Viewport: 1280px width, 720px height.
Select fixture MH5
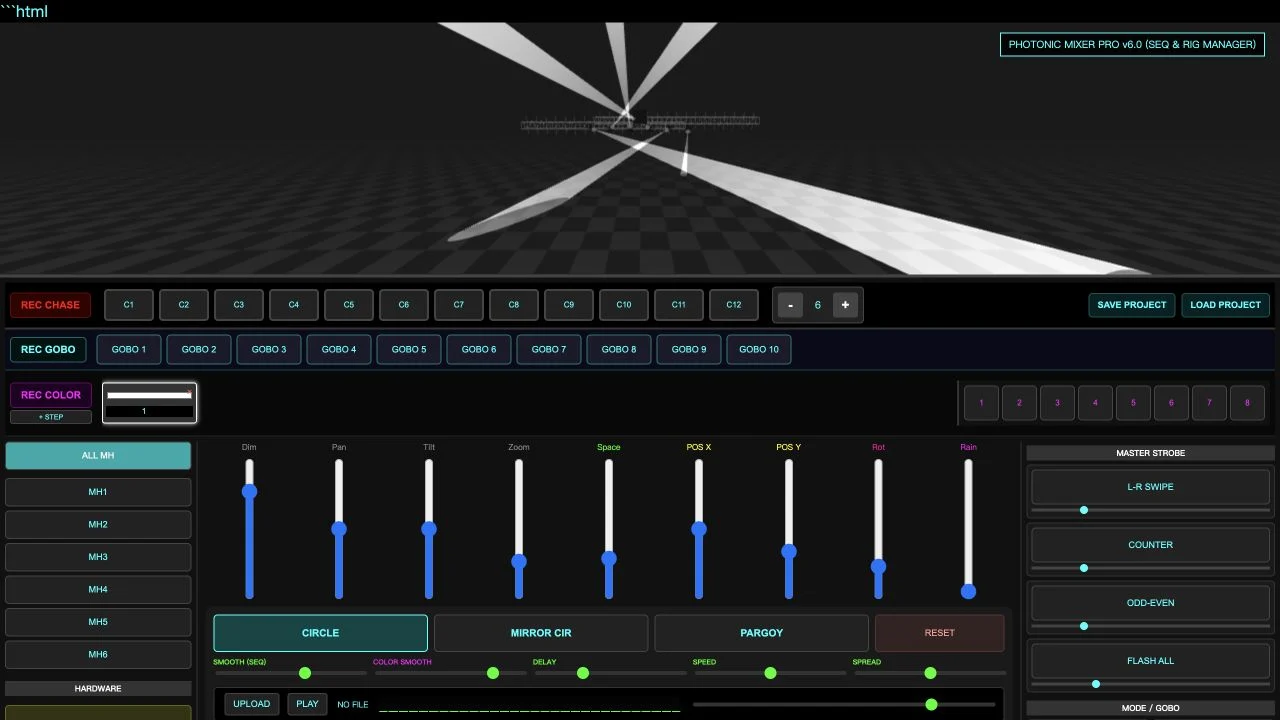tap(98, 622)
